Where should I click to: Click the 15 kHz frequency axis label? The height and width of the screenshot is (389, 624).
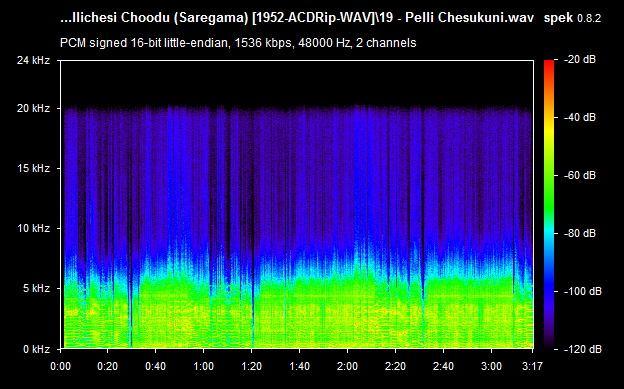(33, 168)
